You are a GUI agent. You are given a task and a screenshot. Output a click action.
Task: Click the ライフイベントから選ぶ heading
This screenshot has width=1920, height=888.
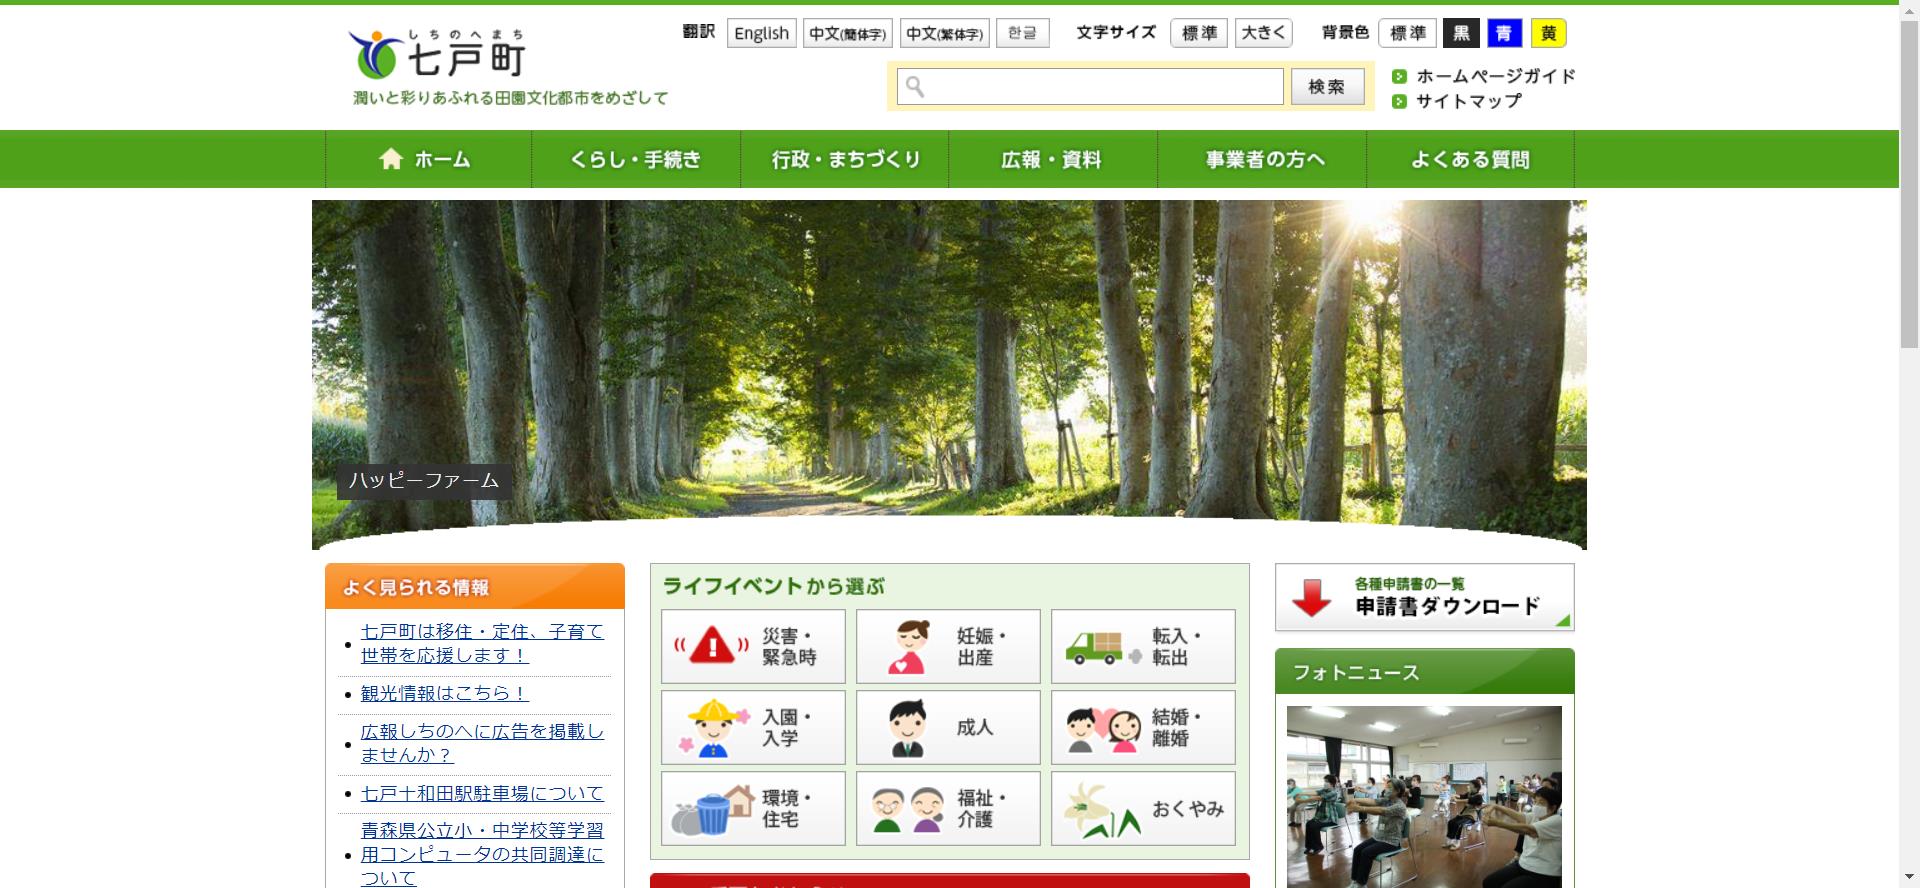pos(774,586)
